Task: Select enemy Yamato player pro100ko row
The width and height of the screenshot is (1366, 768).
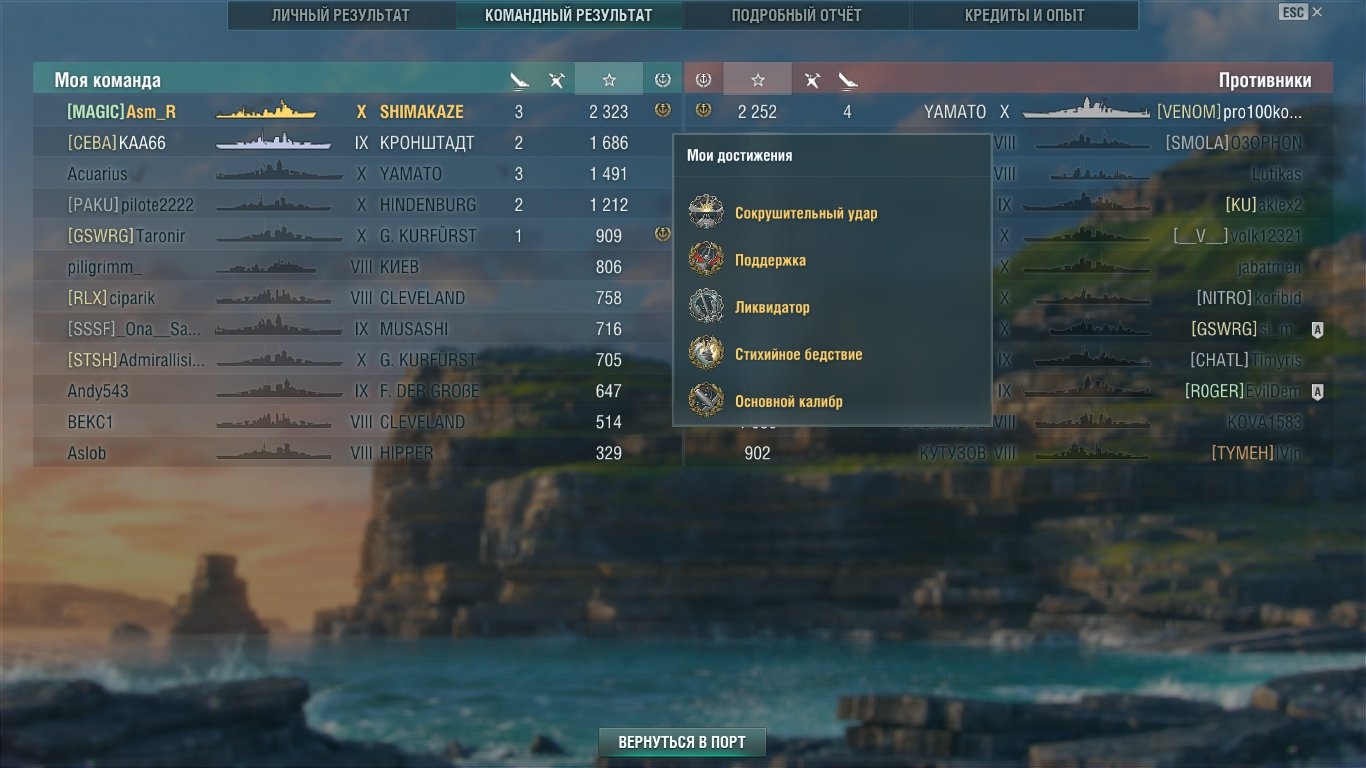Action: pyautogui.click(x=1008, y=112)
